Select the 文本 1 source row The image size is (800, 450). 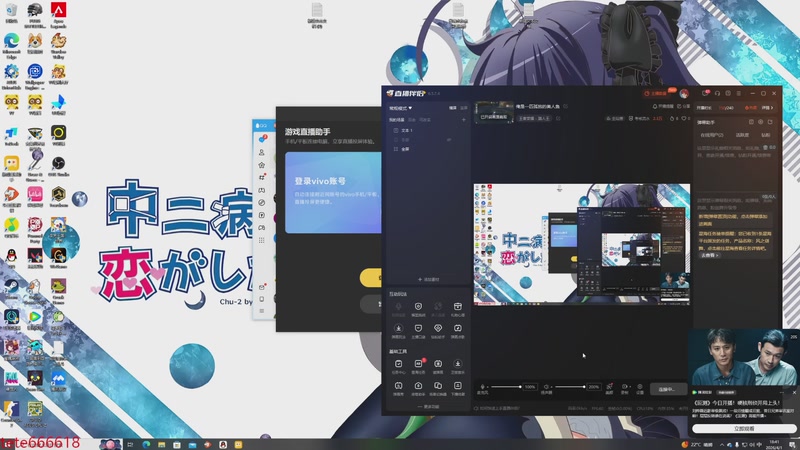[x=428, y=131]
